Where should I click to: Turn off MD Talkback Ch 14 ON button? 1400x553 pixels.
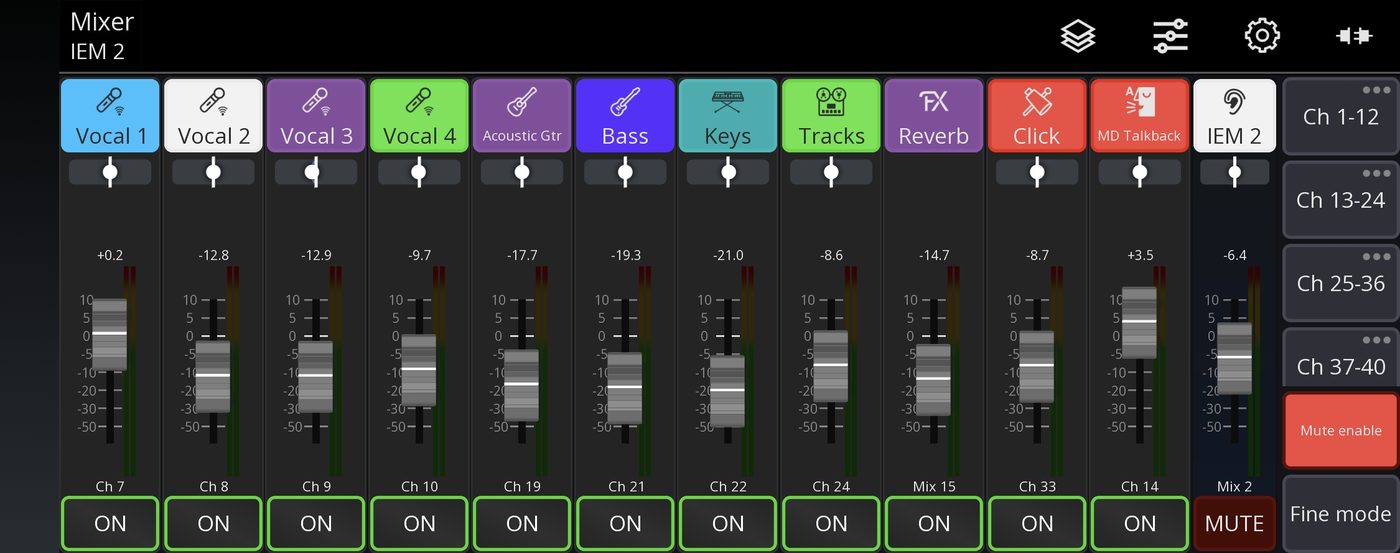pos(1140,523)
